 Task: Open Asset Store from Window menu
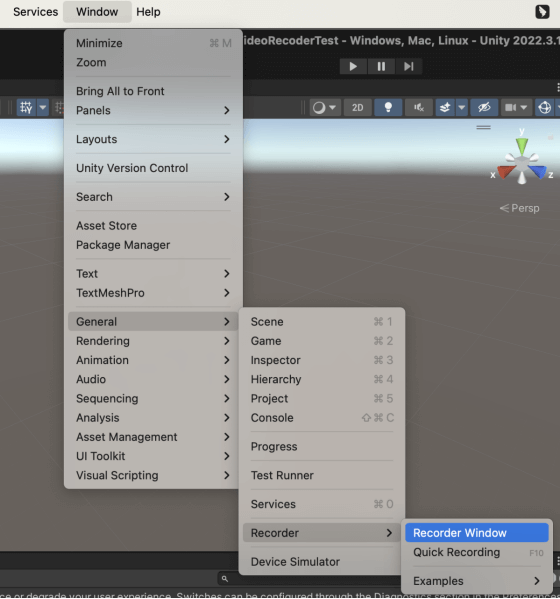point(153,226)
